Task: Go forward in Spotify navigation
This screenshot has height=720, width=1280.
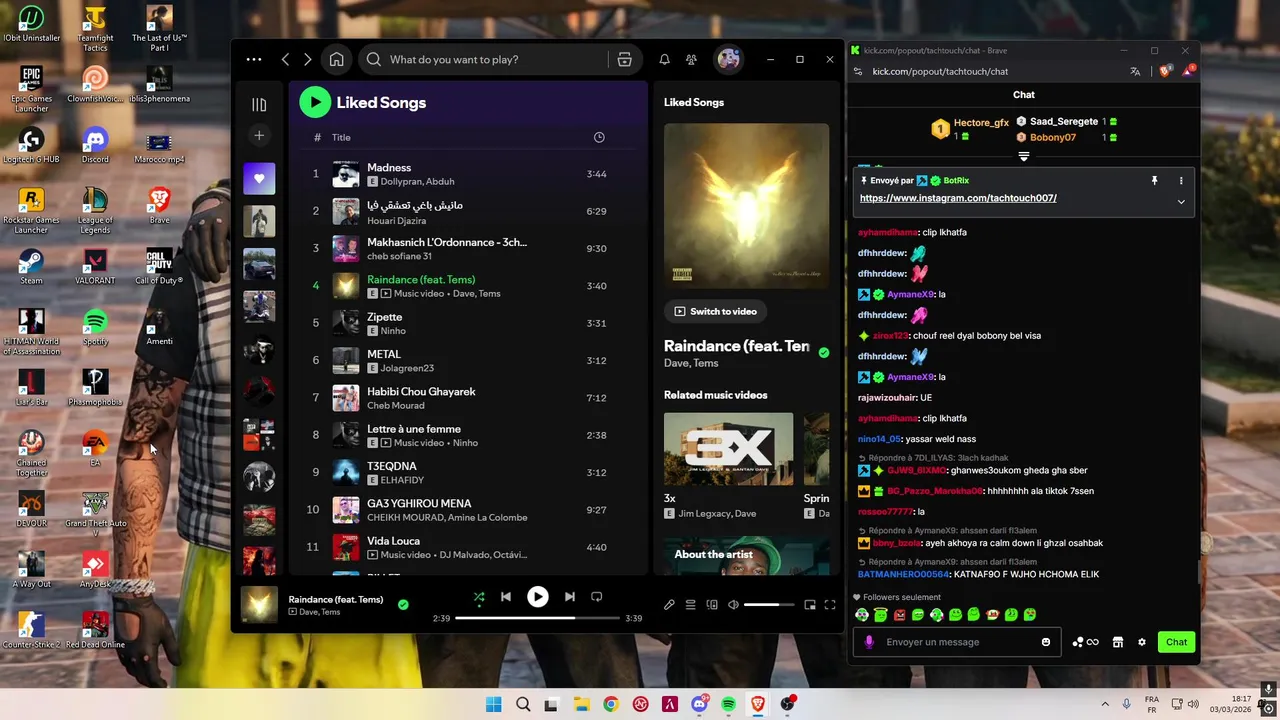Action: coord(307,59)
